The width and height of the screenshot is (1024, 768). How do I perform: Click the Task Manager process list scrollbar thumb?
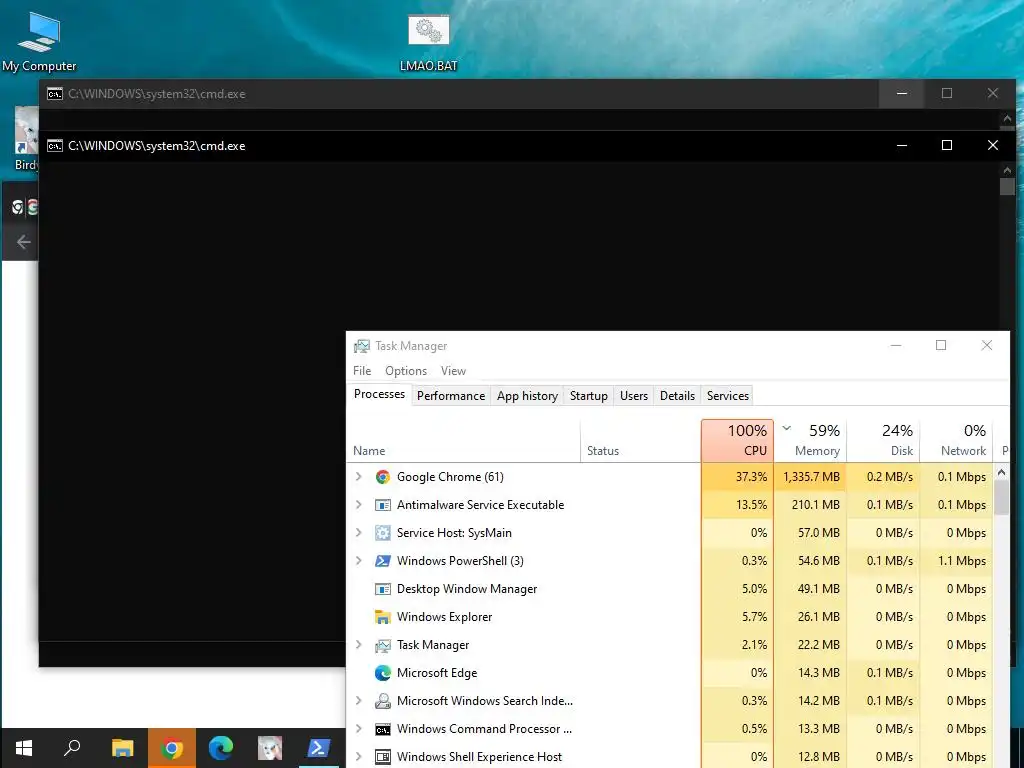pos(1001,498)
